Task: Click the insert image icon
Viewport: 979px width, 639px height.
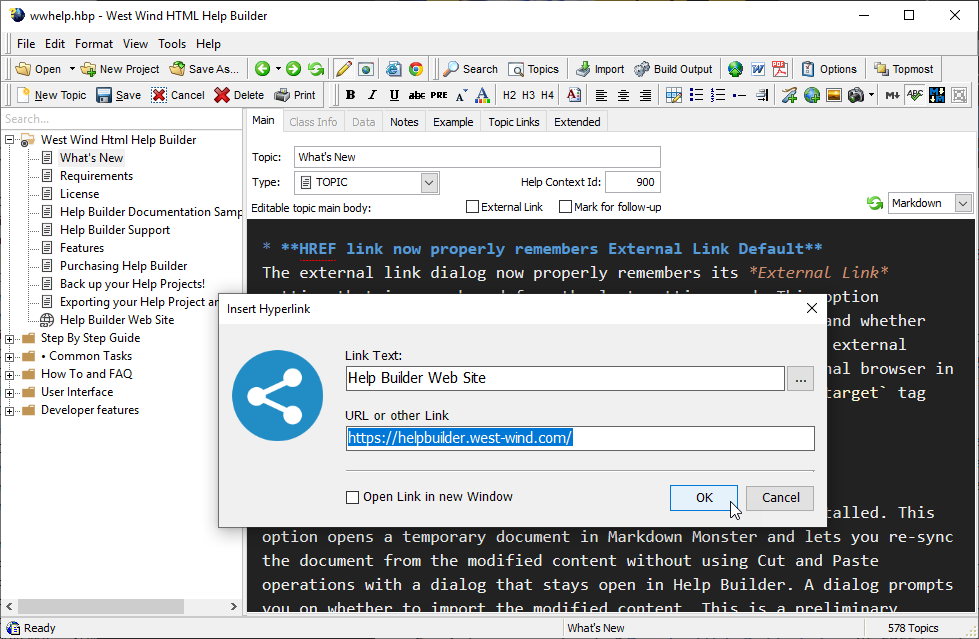Action: click(834, 95)
